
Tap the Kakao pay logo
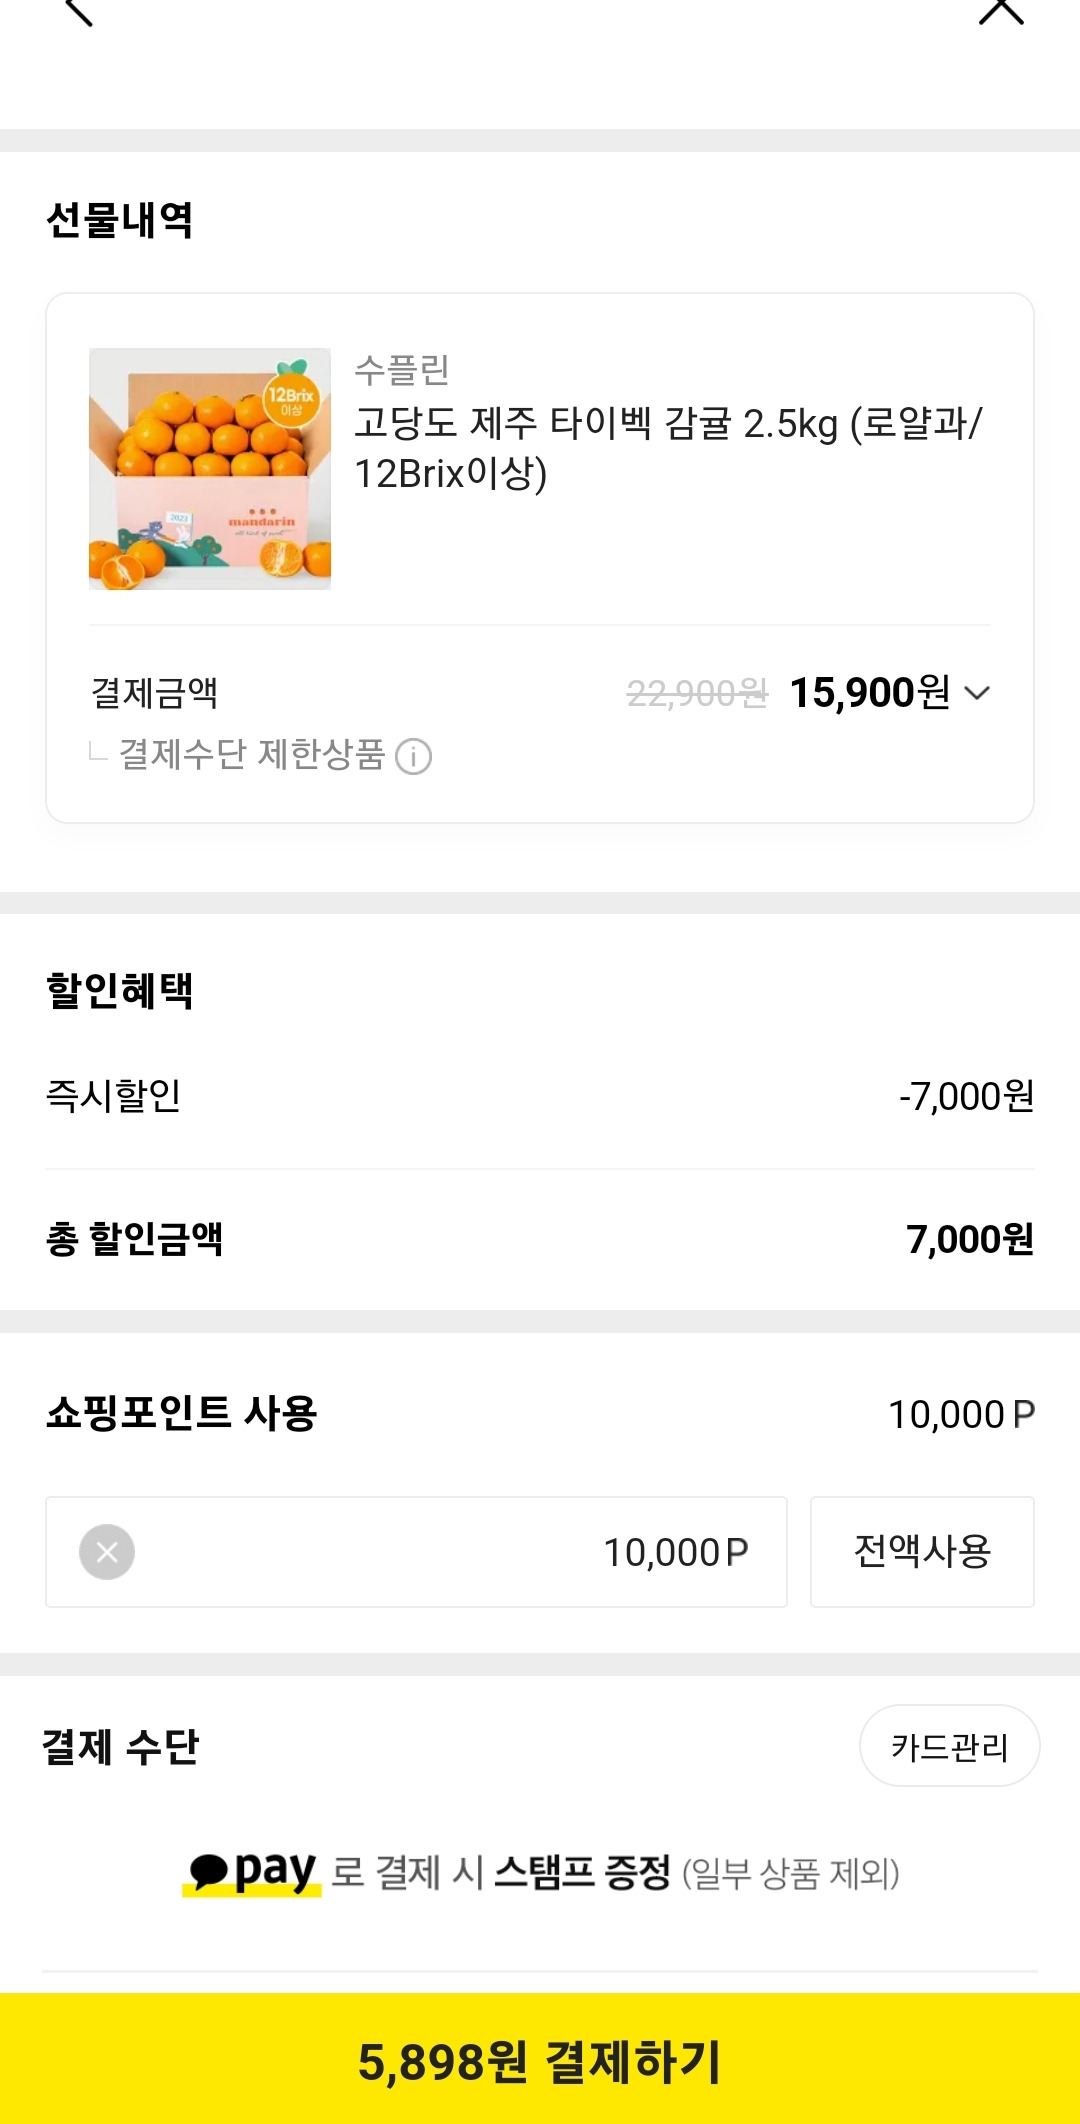[x=252, y=1871]
